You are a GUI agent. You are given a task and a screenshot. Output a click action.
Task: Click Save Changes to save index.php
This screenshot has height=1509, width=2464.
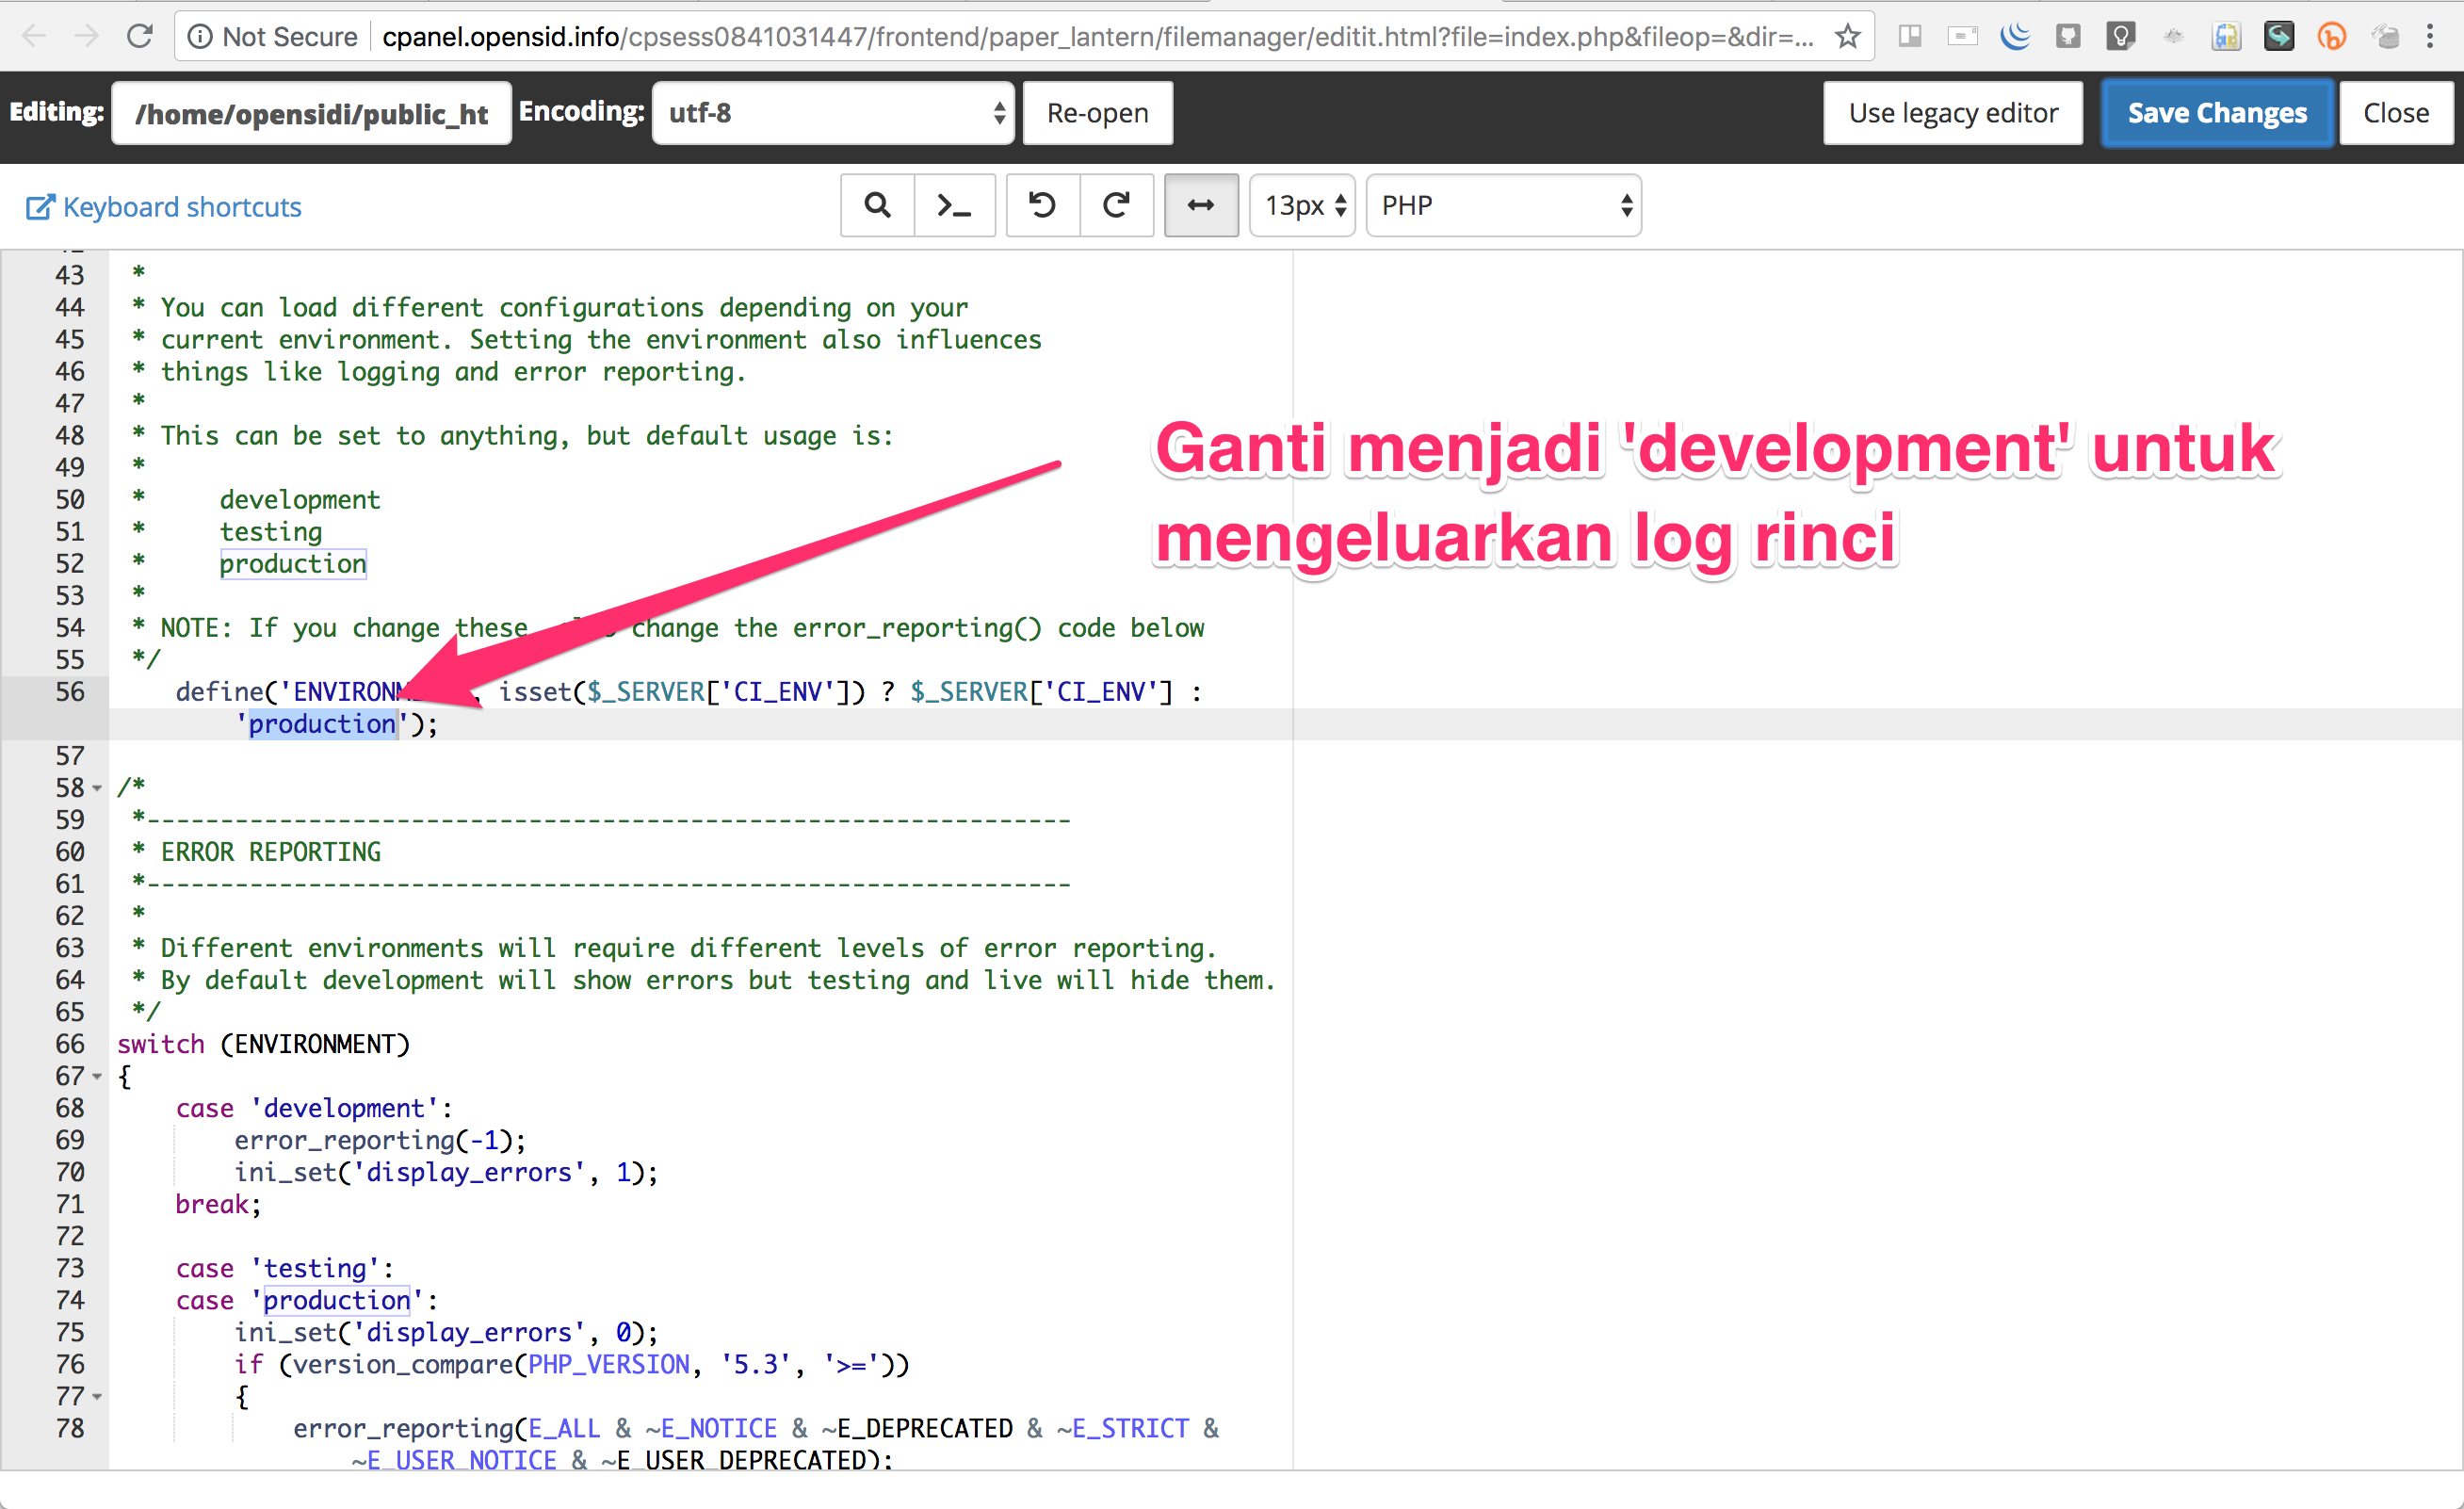2216,112
